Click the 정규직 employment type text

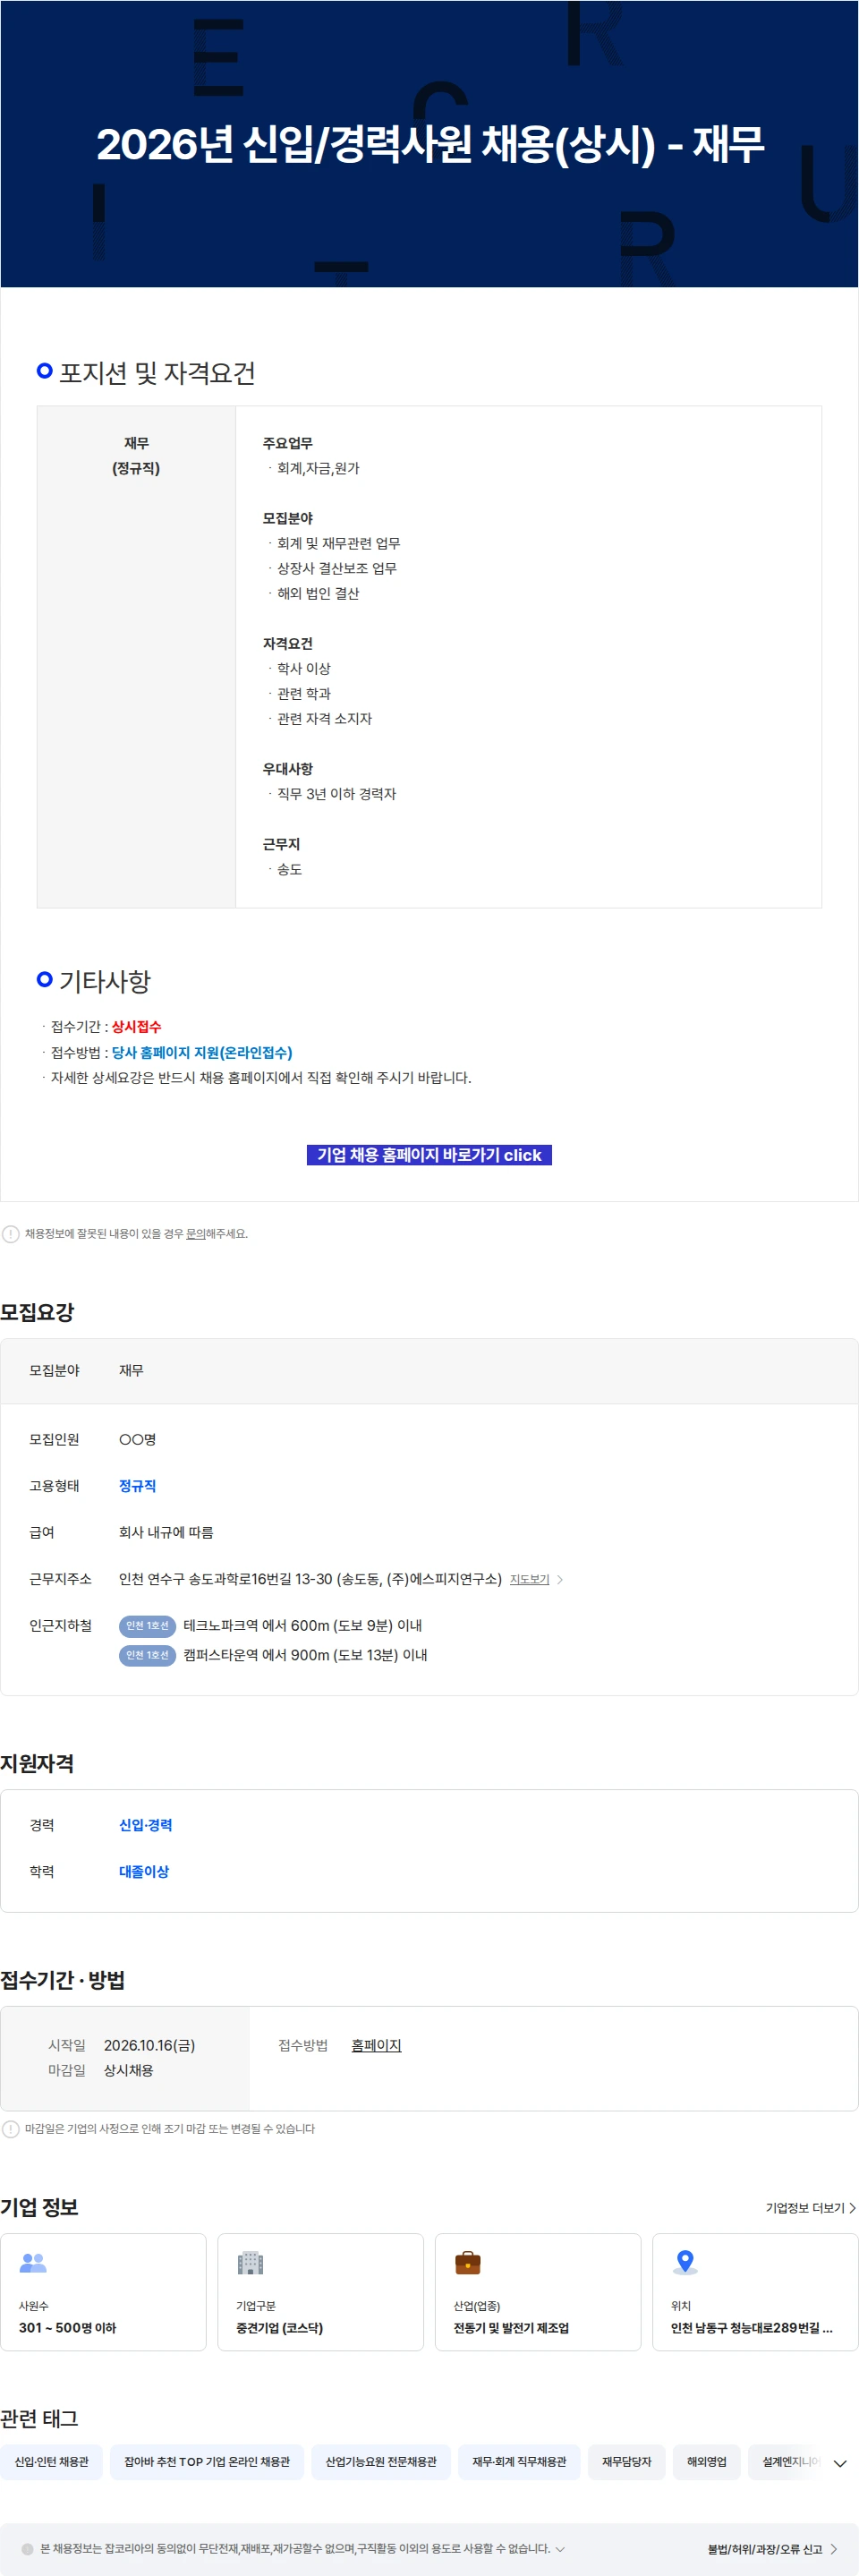[x=137, y=1486]
